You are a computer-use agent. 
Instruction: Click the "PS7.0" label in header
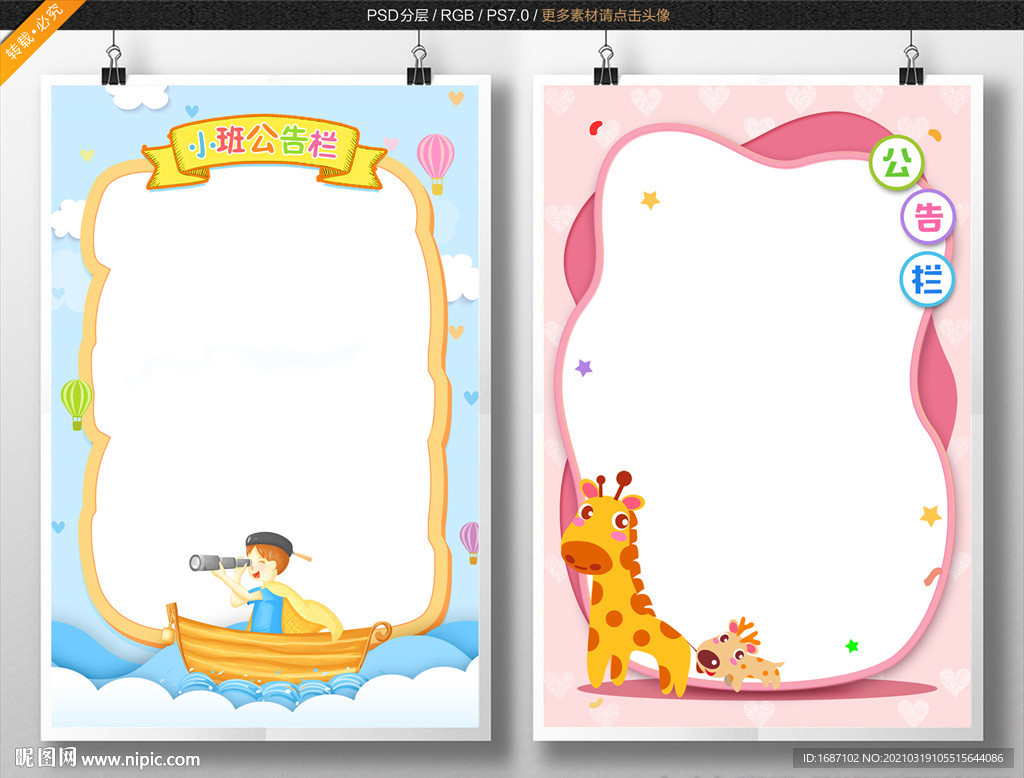[507, 15]
